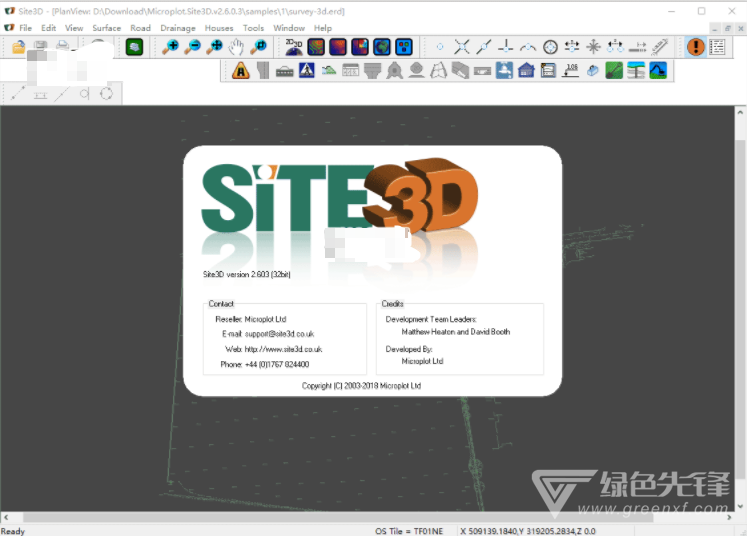
Task: Open the Houses menu
Action: point(219,28)
